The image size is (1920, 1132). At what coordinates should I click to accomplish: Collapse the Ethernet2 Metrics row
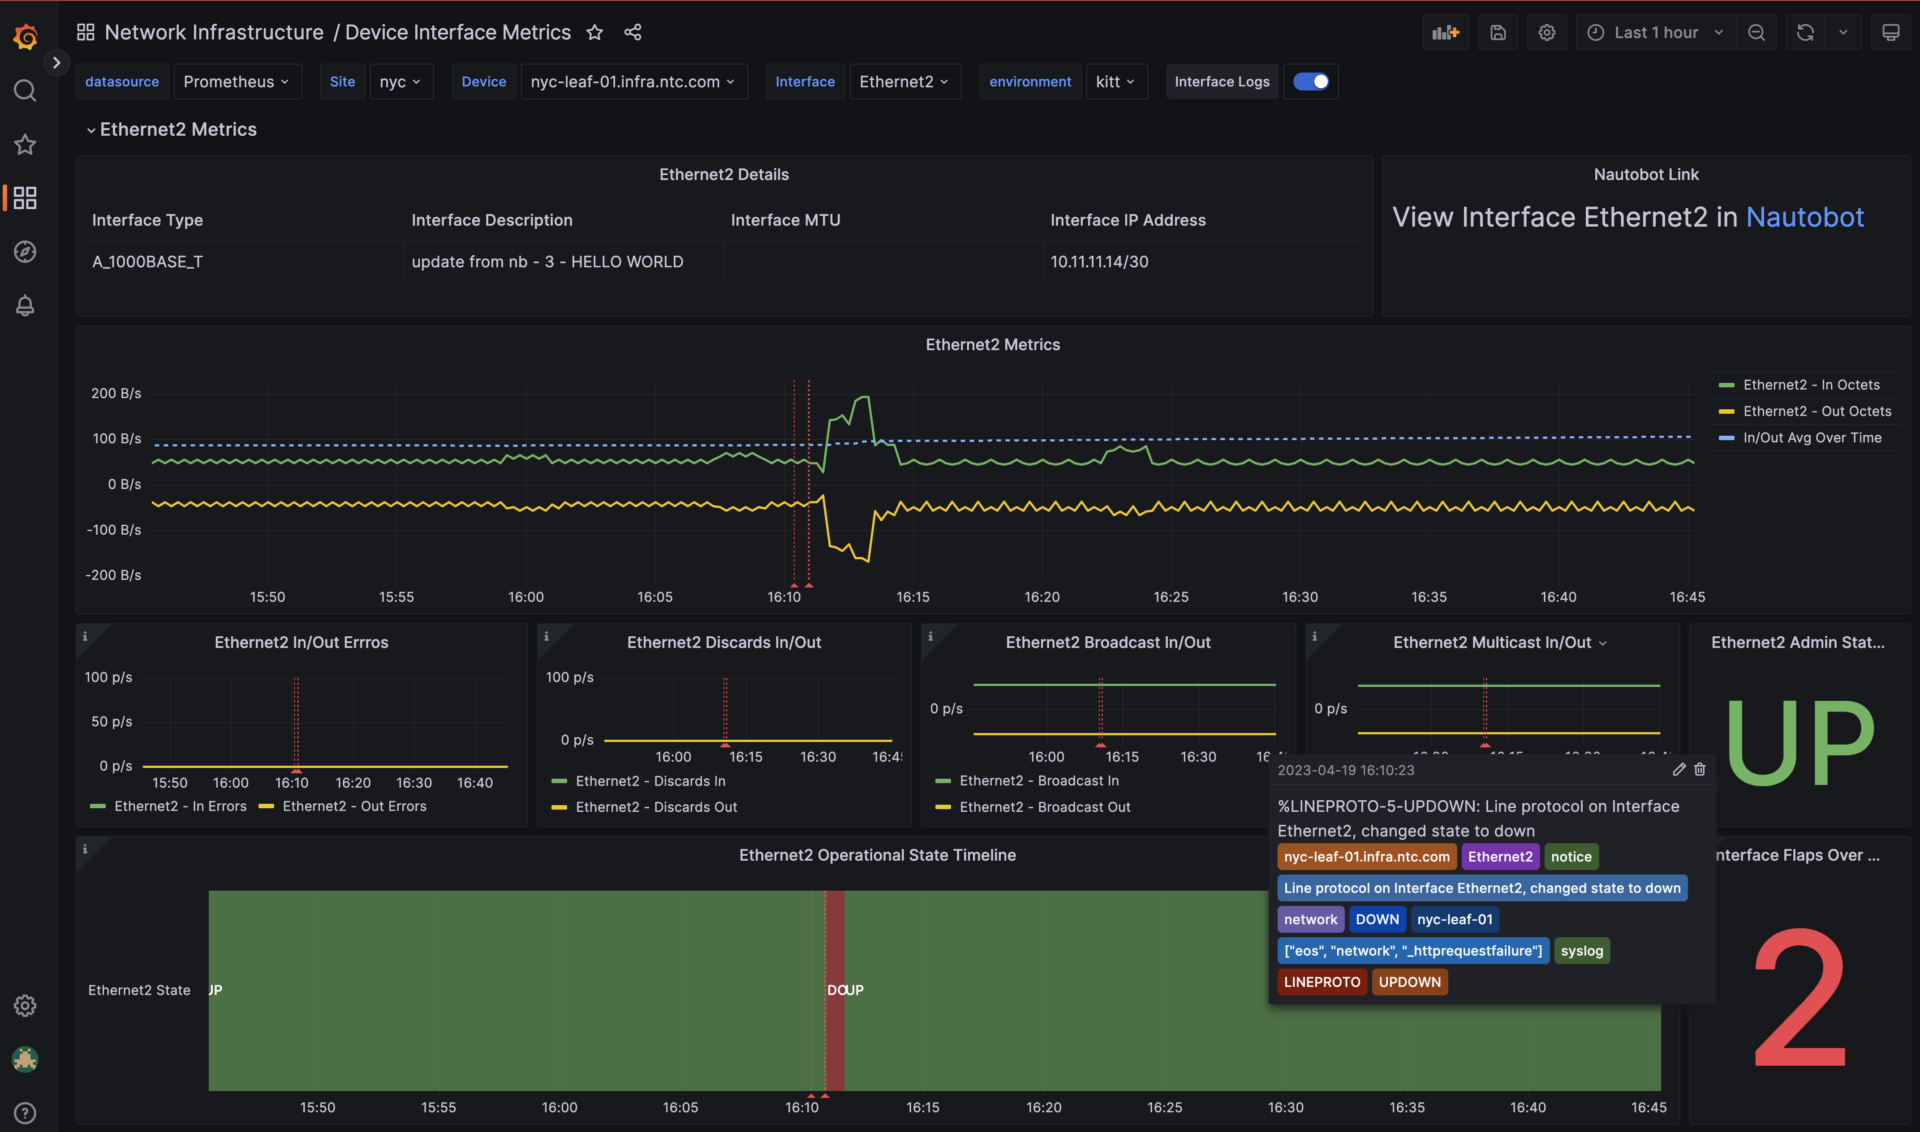(171, 129)
